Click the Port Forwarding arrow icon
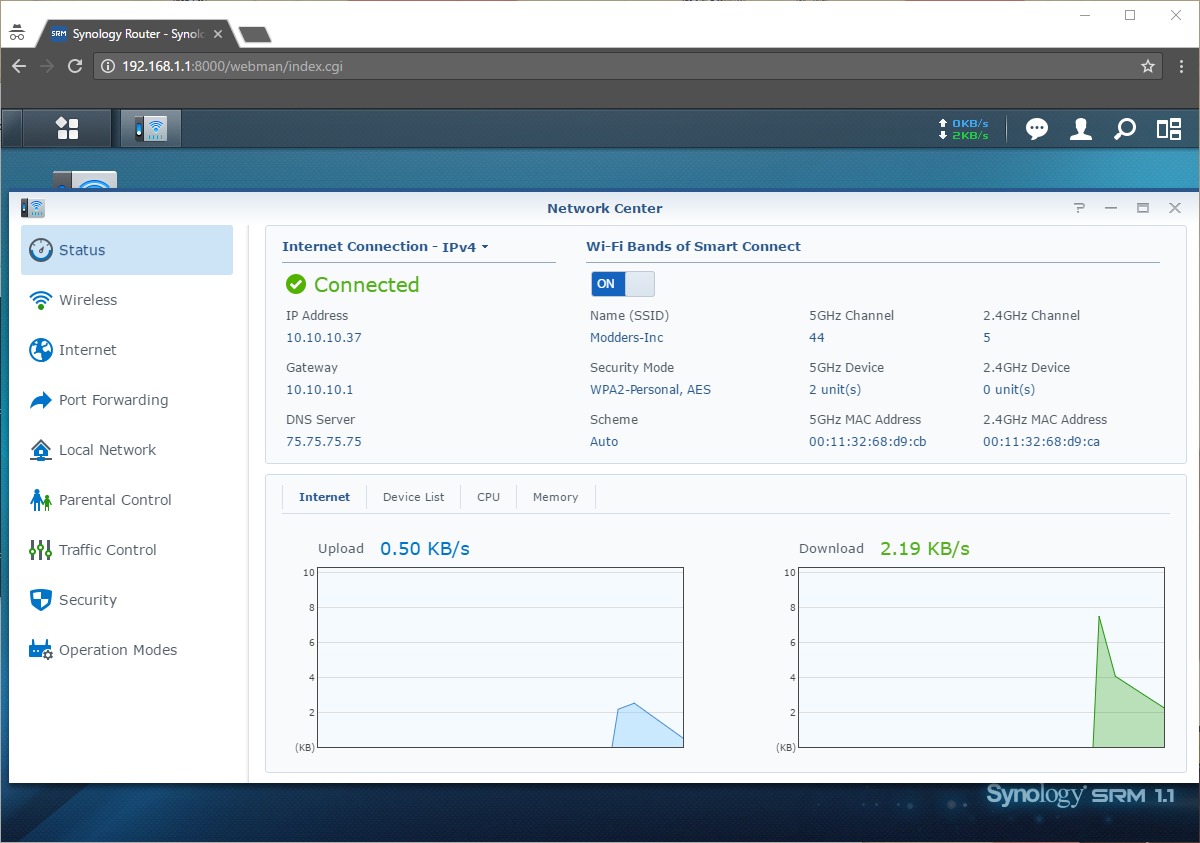The width and height of the screenshot is (1200, 843). pyautogui.click(x=41, y=400)
